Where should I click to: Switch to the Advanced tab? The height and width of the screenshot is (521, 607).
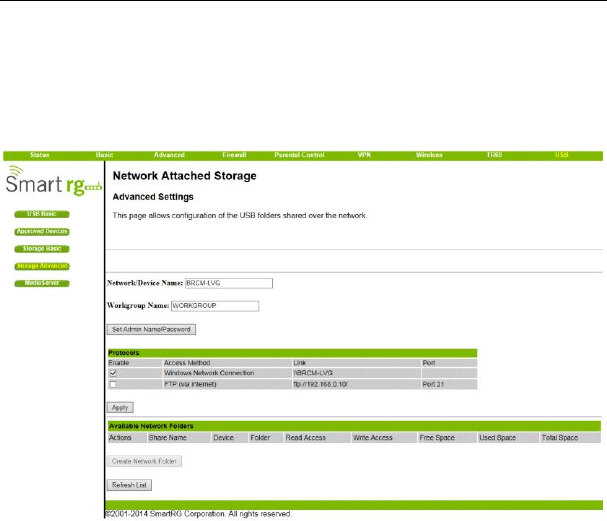point(169,155)
